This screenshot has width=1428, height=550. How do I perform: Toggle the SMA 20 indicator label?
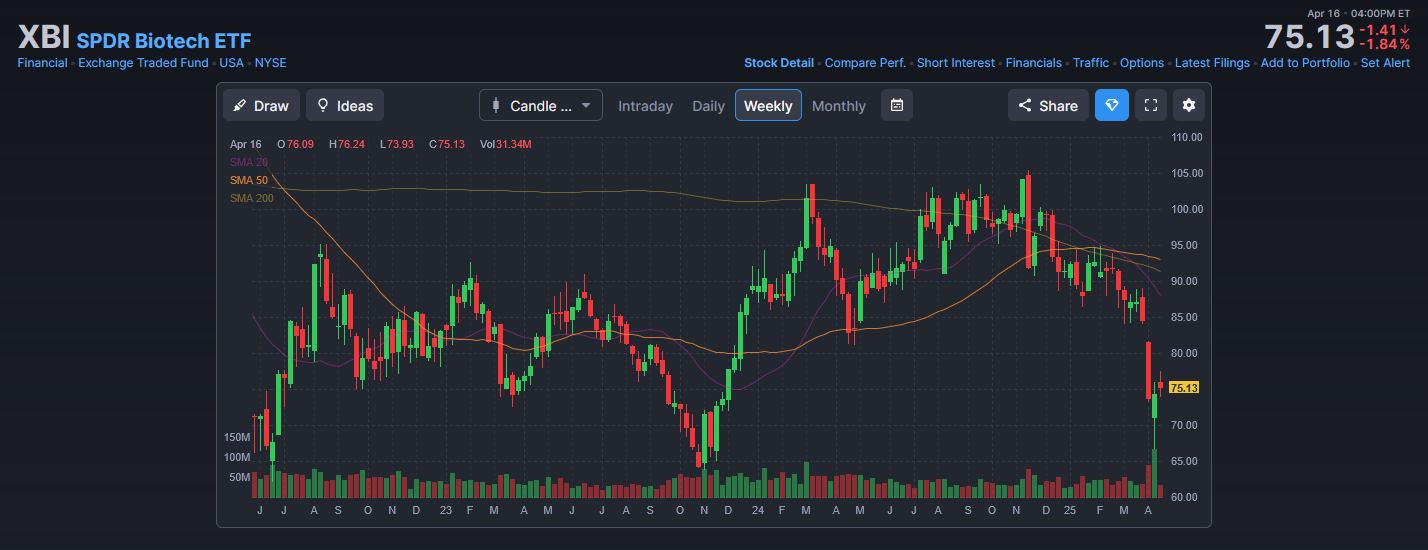pos(249,162)
